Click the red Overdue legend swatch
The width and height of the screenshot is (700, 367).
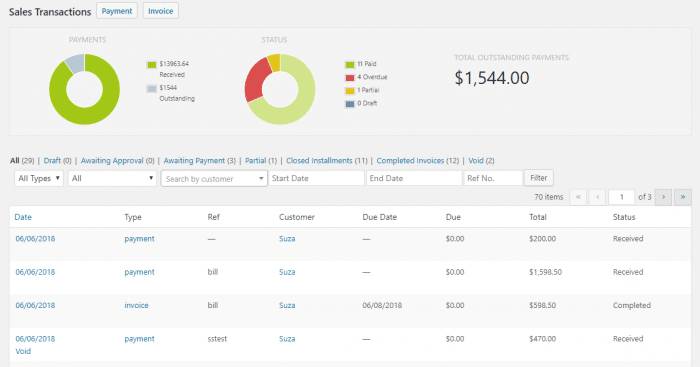point(350,78)
